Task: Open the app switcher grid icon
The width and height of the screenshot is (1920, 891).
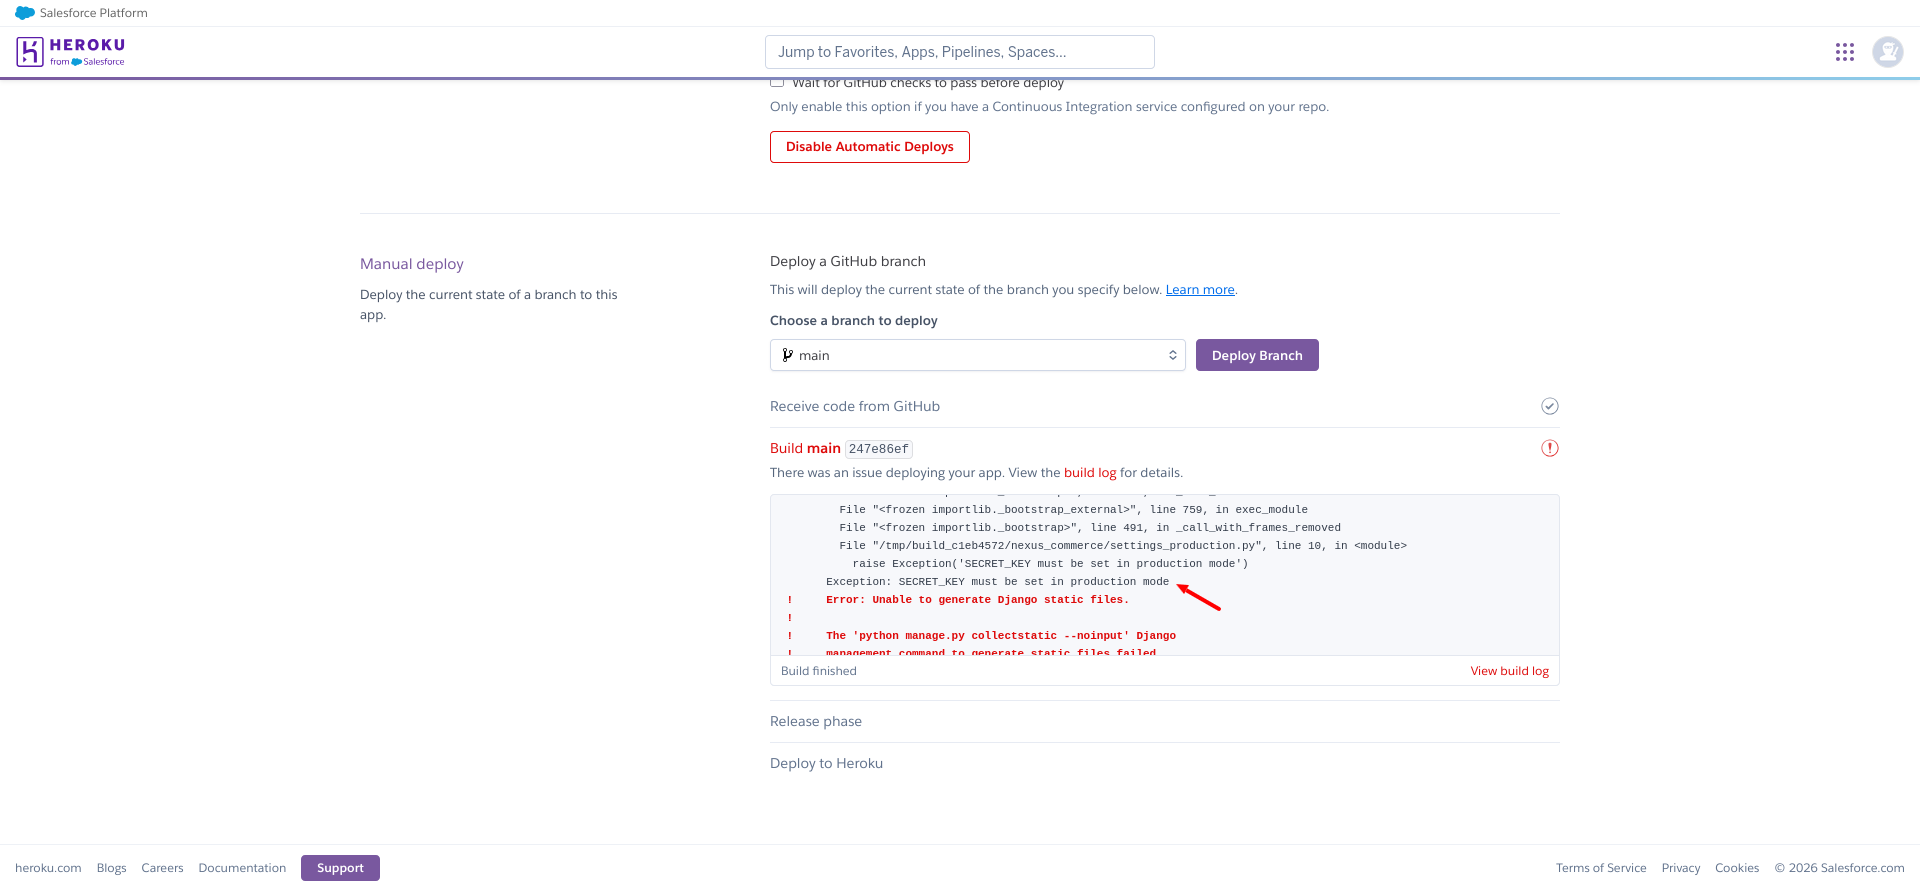Action: 1845,52
